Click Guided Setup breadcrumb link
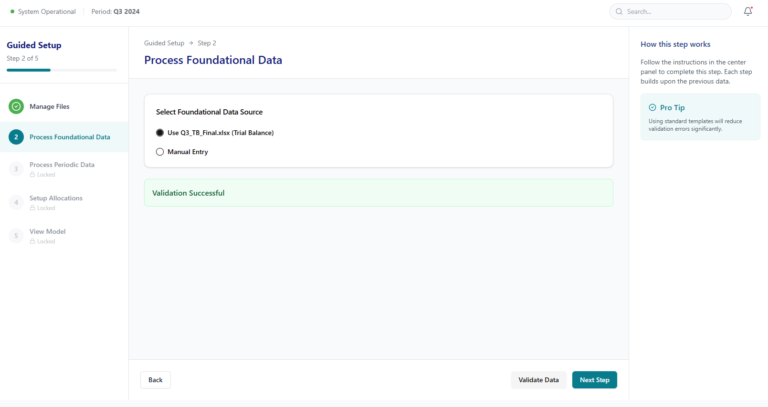Viewport: 768px width, 407px height. [x=164, y=43]
